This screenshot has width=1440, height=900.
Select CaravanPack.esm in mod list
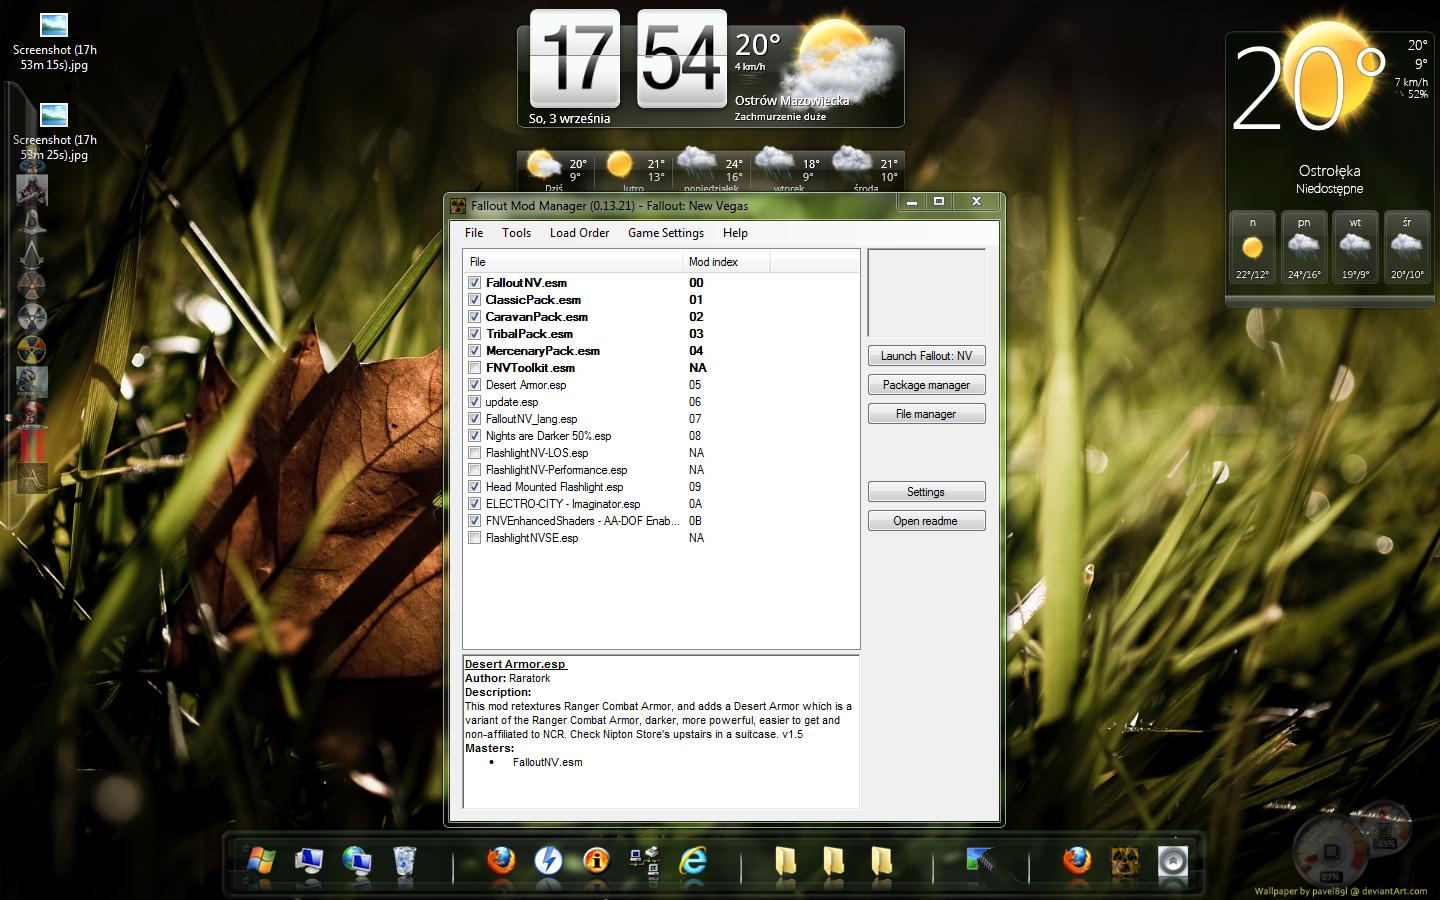[x=536, y=317]
